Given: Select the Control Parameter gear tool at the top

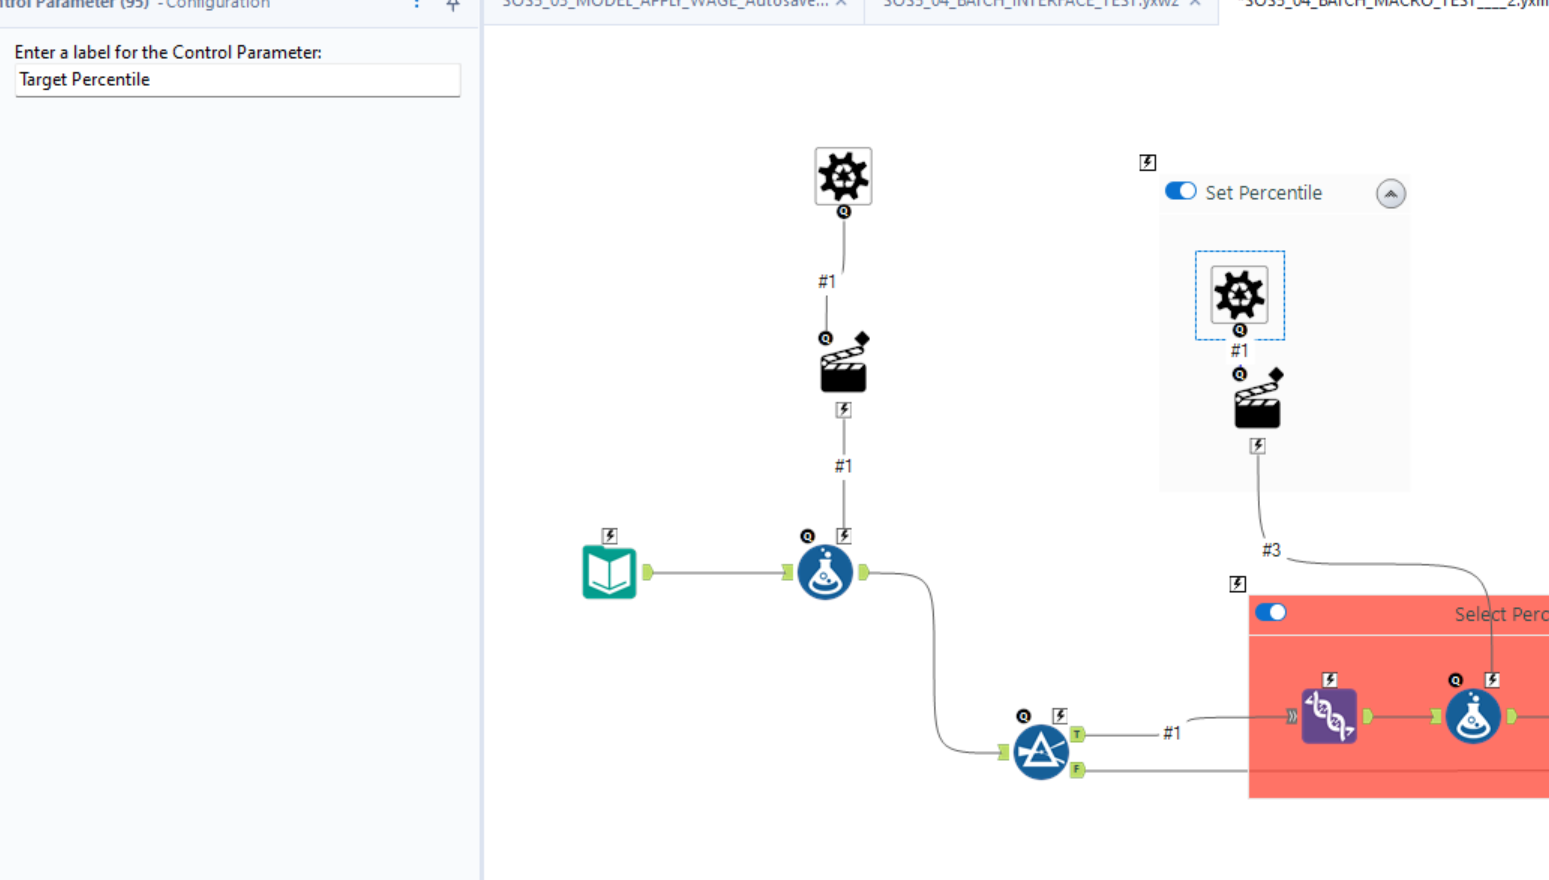Looking at the screenshot, I should pyautogui.click(x=843, y=176).
